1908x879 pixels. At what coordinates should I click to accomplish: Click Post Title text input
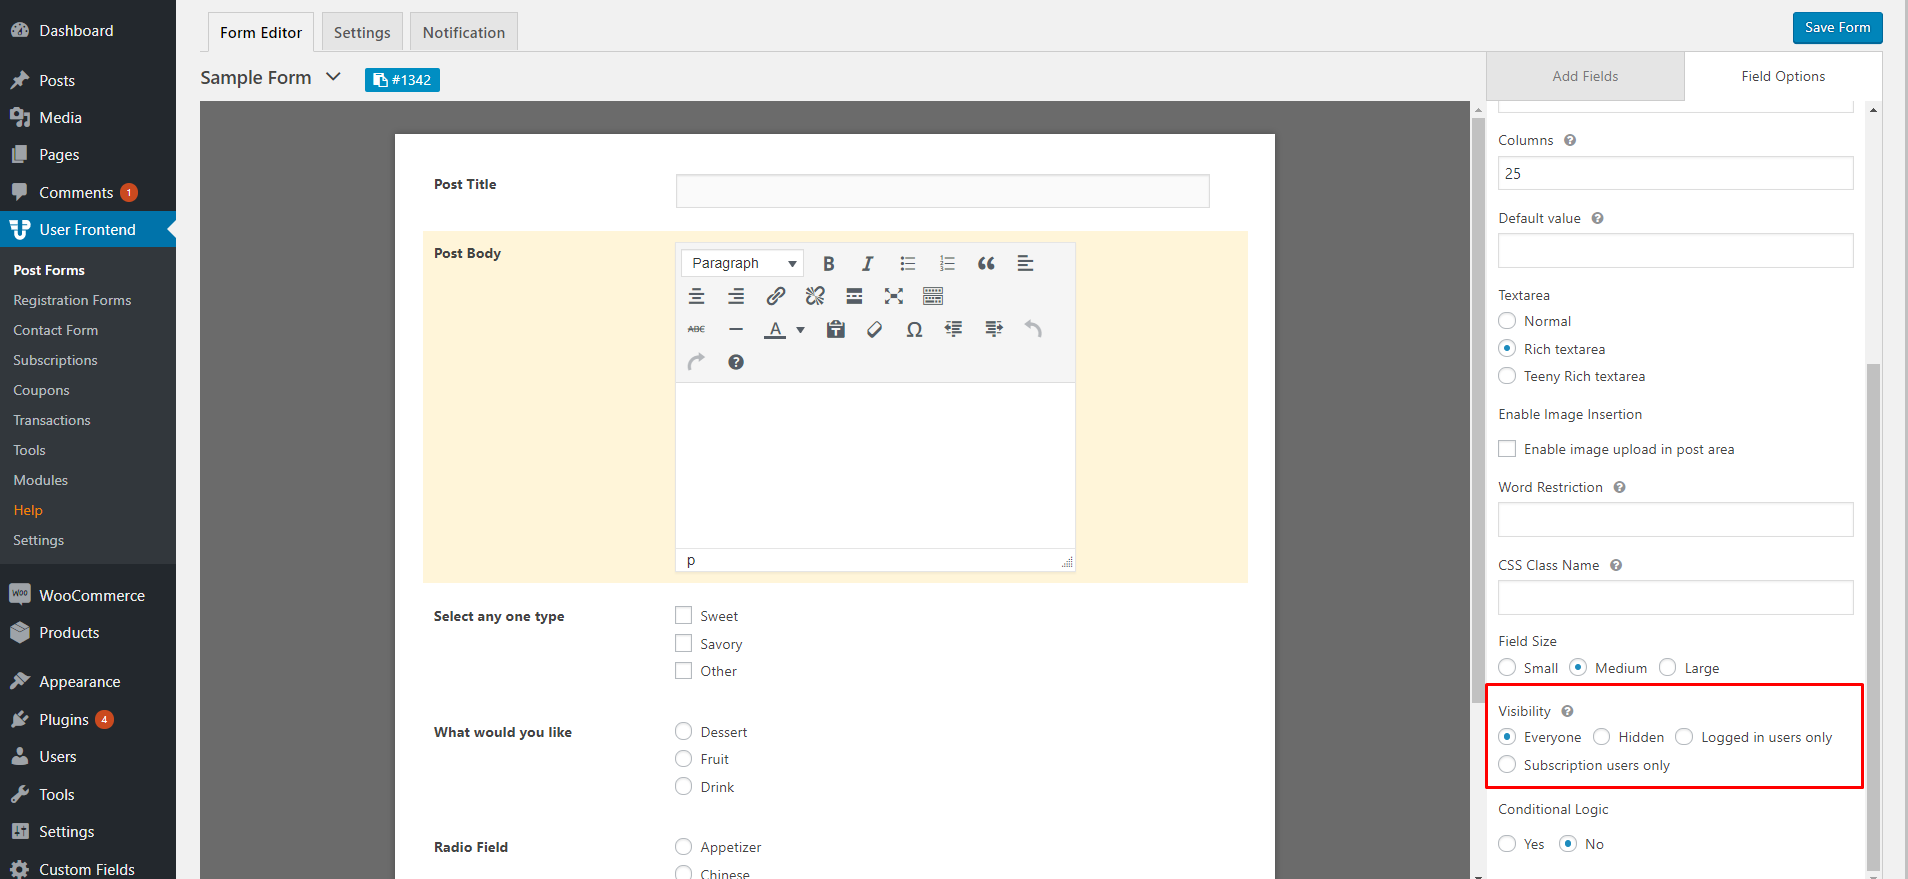point(942,191)
